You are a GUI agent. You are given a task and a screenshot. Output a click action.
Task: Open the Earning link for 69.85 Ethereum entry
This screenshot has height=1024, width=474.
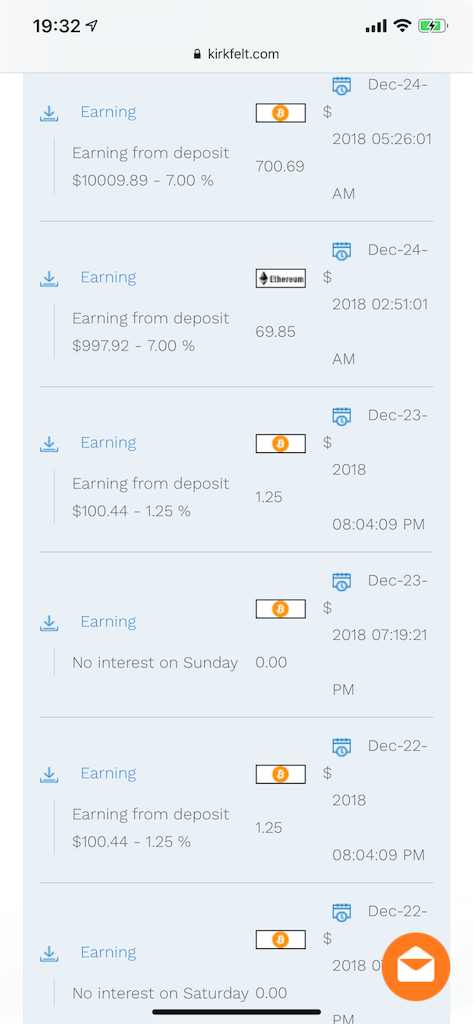pos(108,278)
